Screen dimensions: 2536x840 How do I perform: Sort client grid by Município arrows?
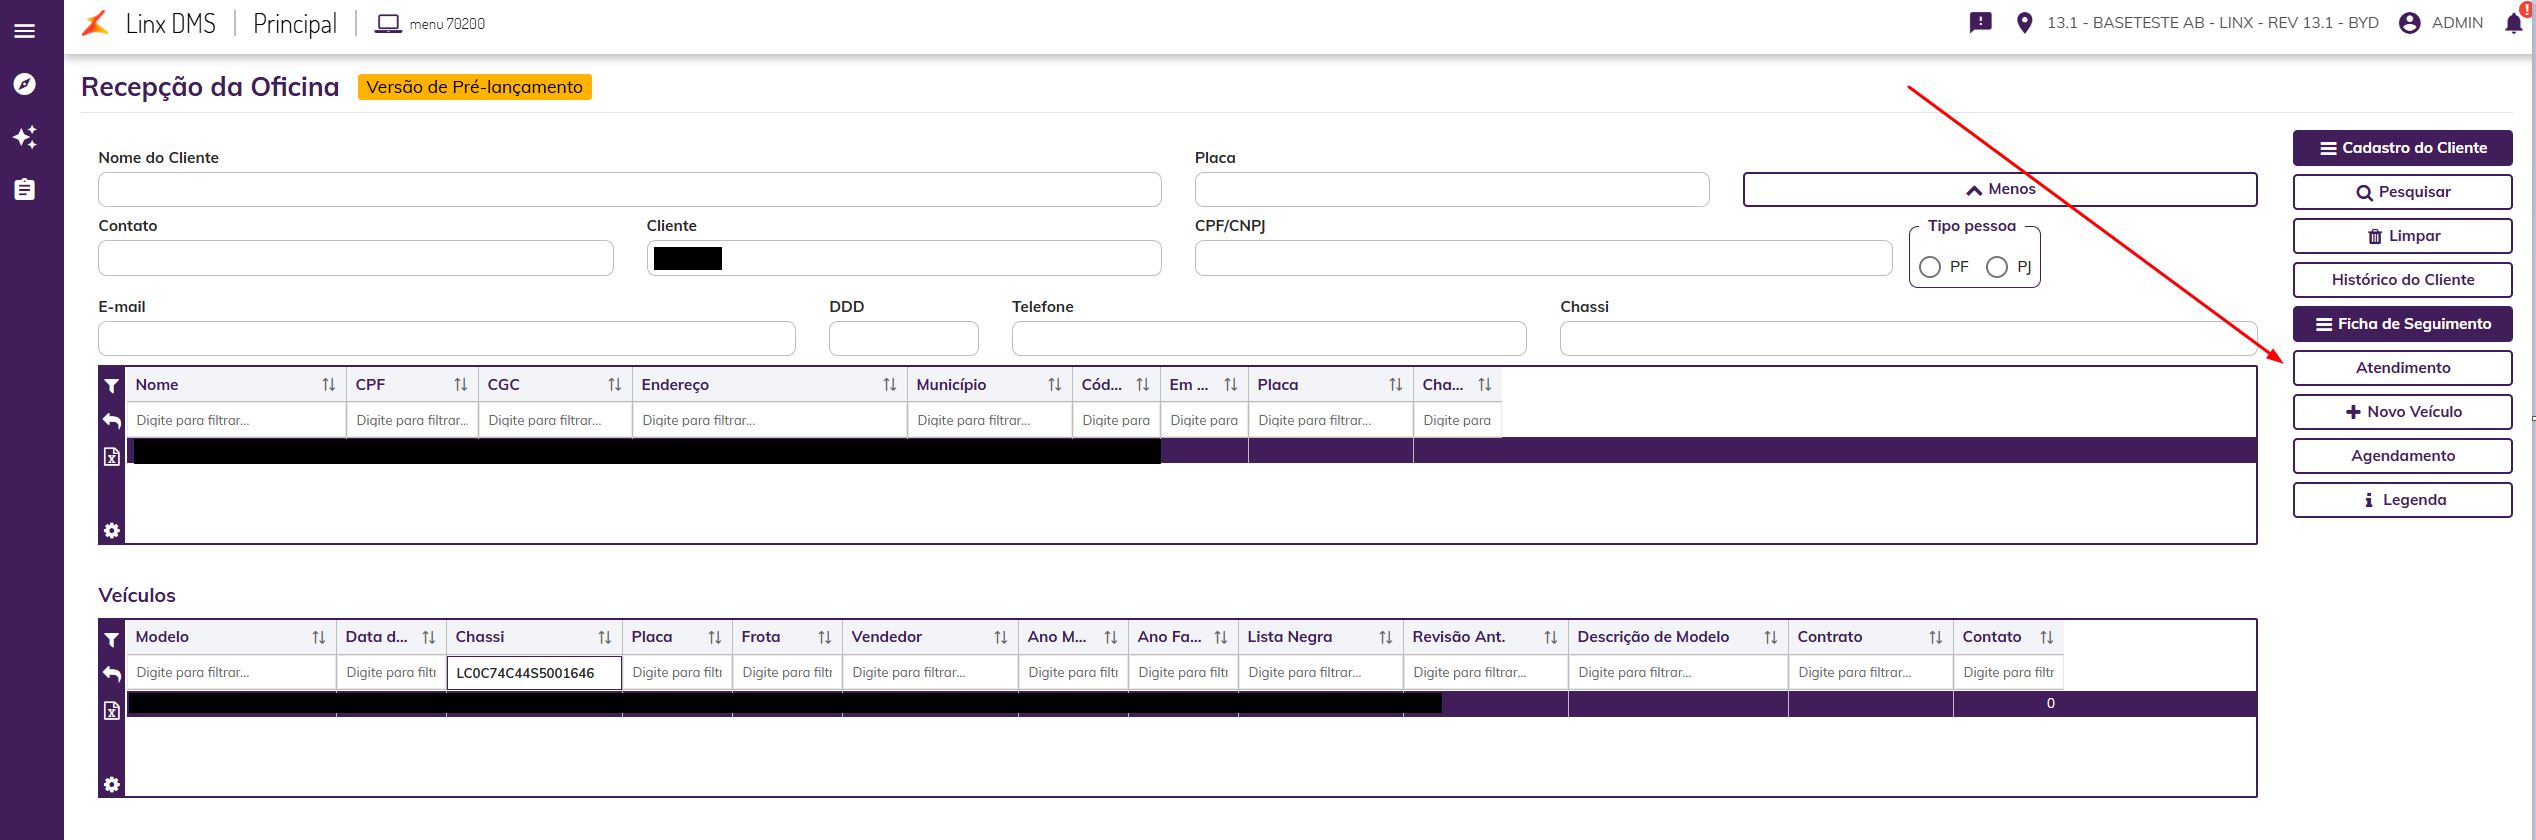[1055, 385]
